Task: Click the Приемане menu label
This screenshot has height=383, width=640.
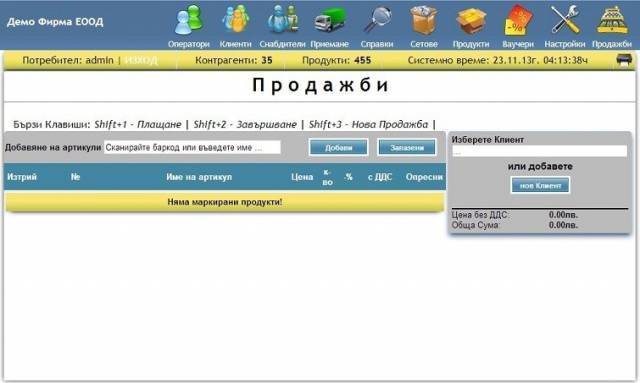Action: [x=330, y=44]
